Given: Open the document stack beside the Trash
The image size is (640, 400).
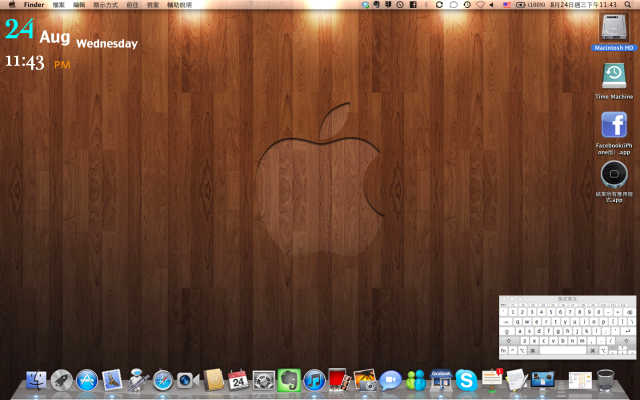Looking at the screenshot, I should pyautogui.click(x=580, y=380).
